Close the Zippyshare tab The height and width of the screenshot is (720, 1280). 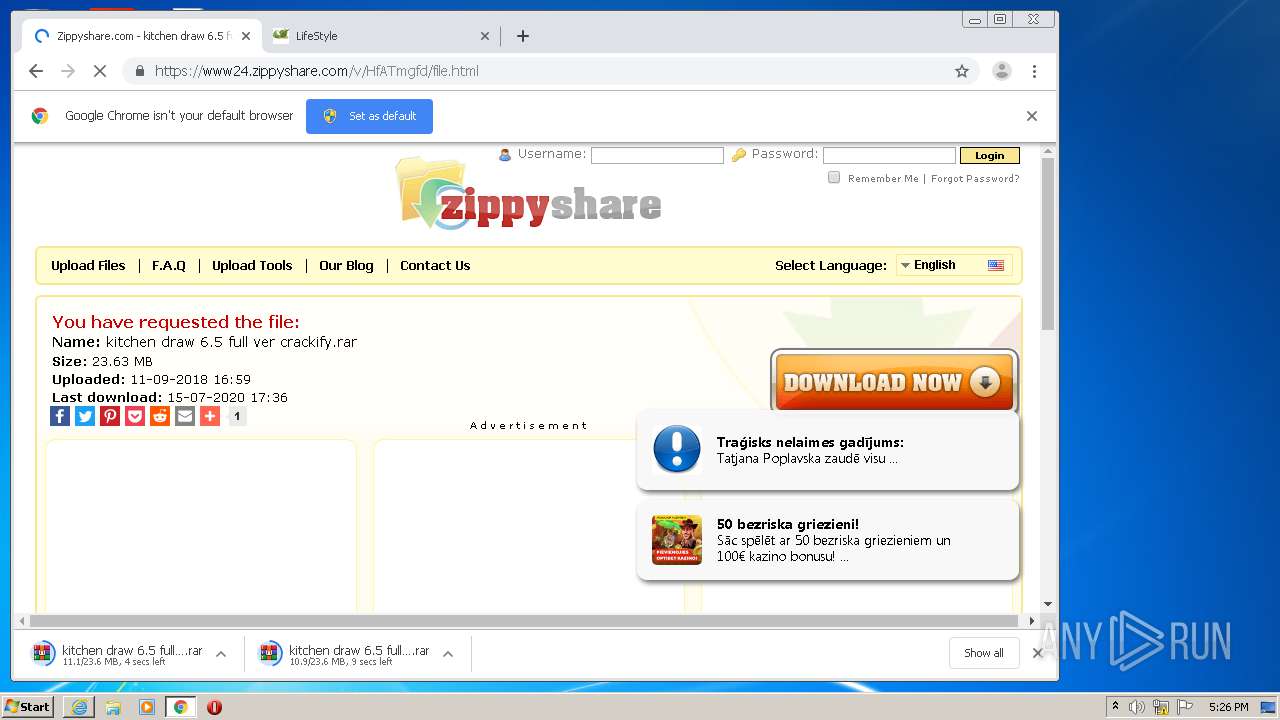[x=246, y=36]
